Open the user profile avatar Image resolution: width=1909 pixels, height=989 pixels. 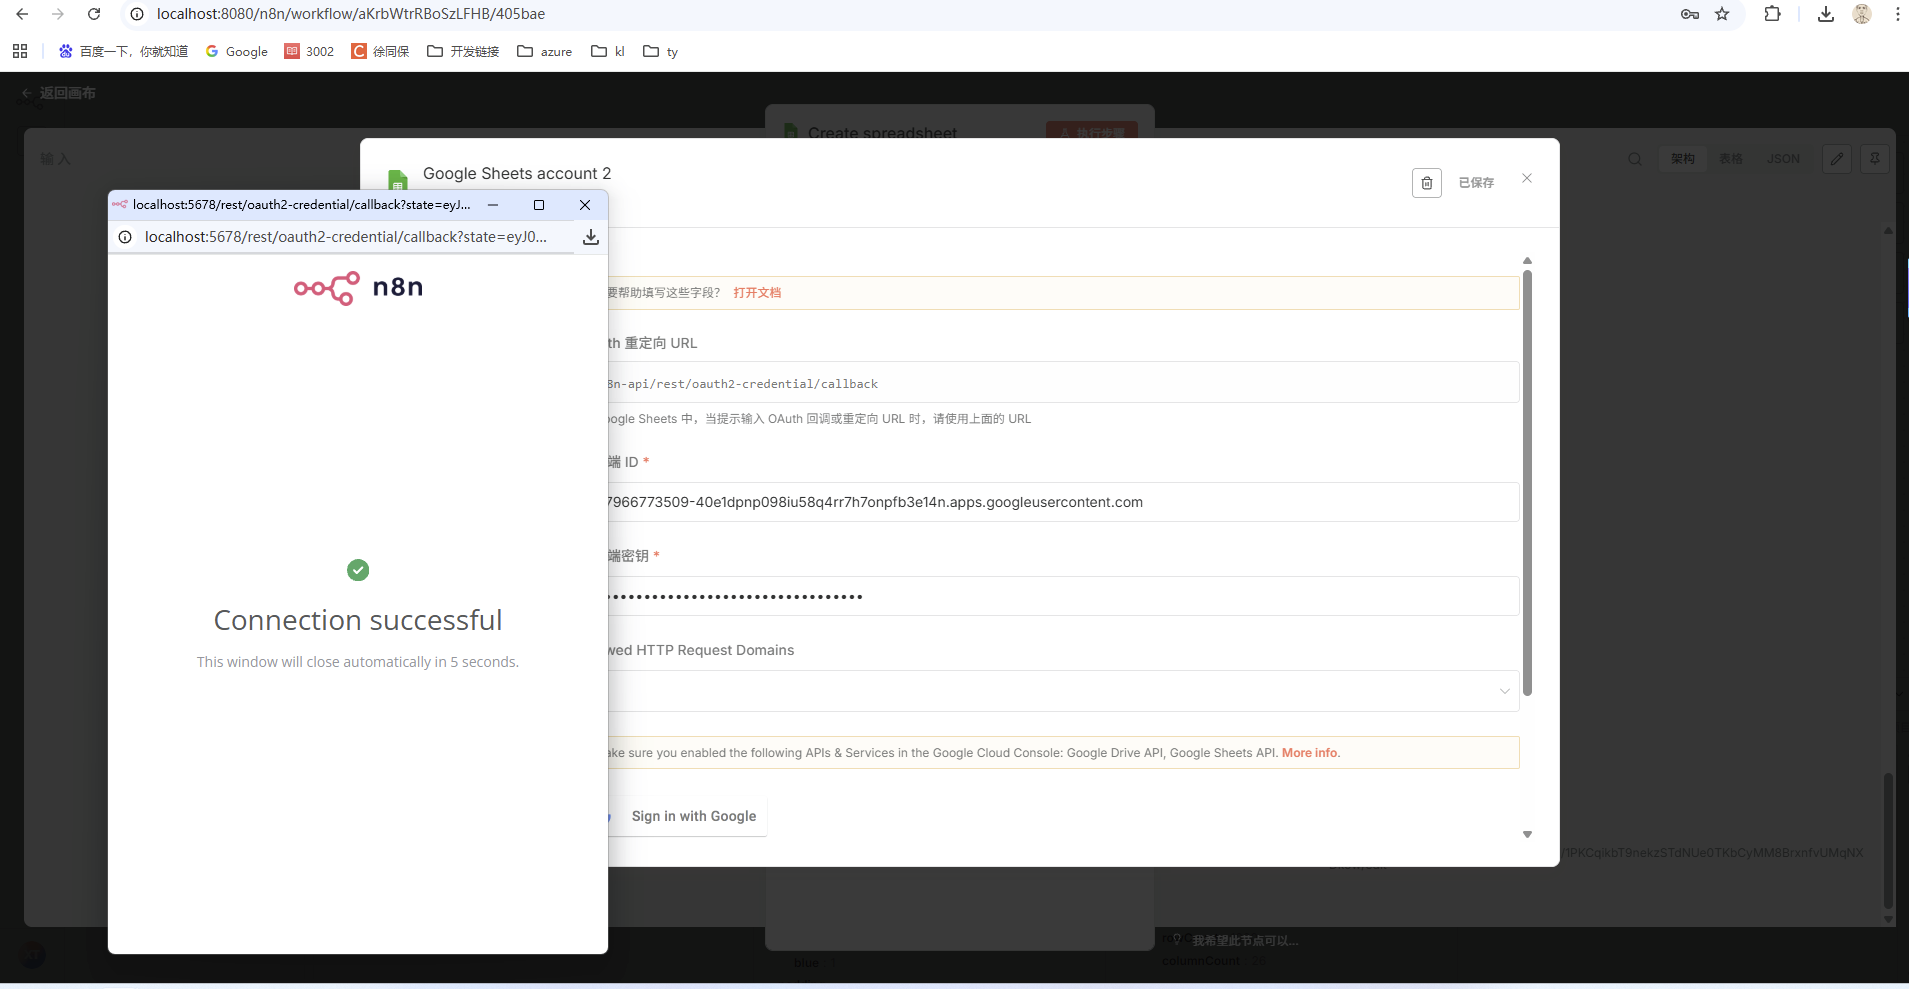1862,14
